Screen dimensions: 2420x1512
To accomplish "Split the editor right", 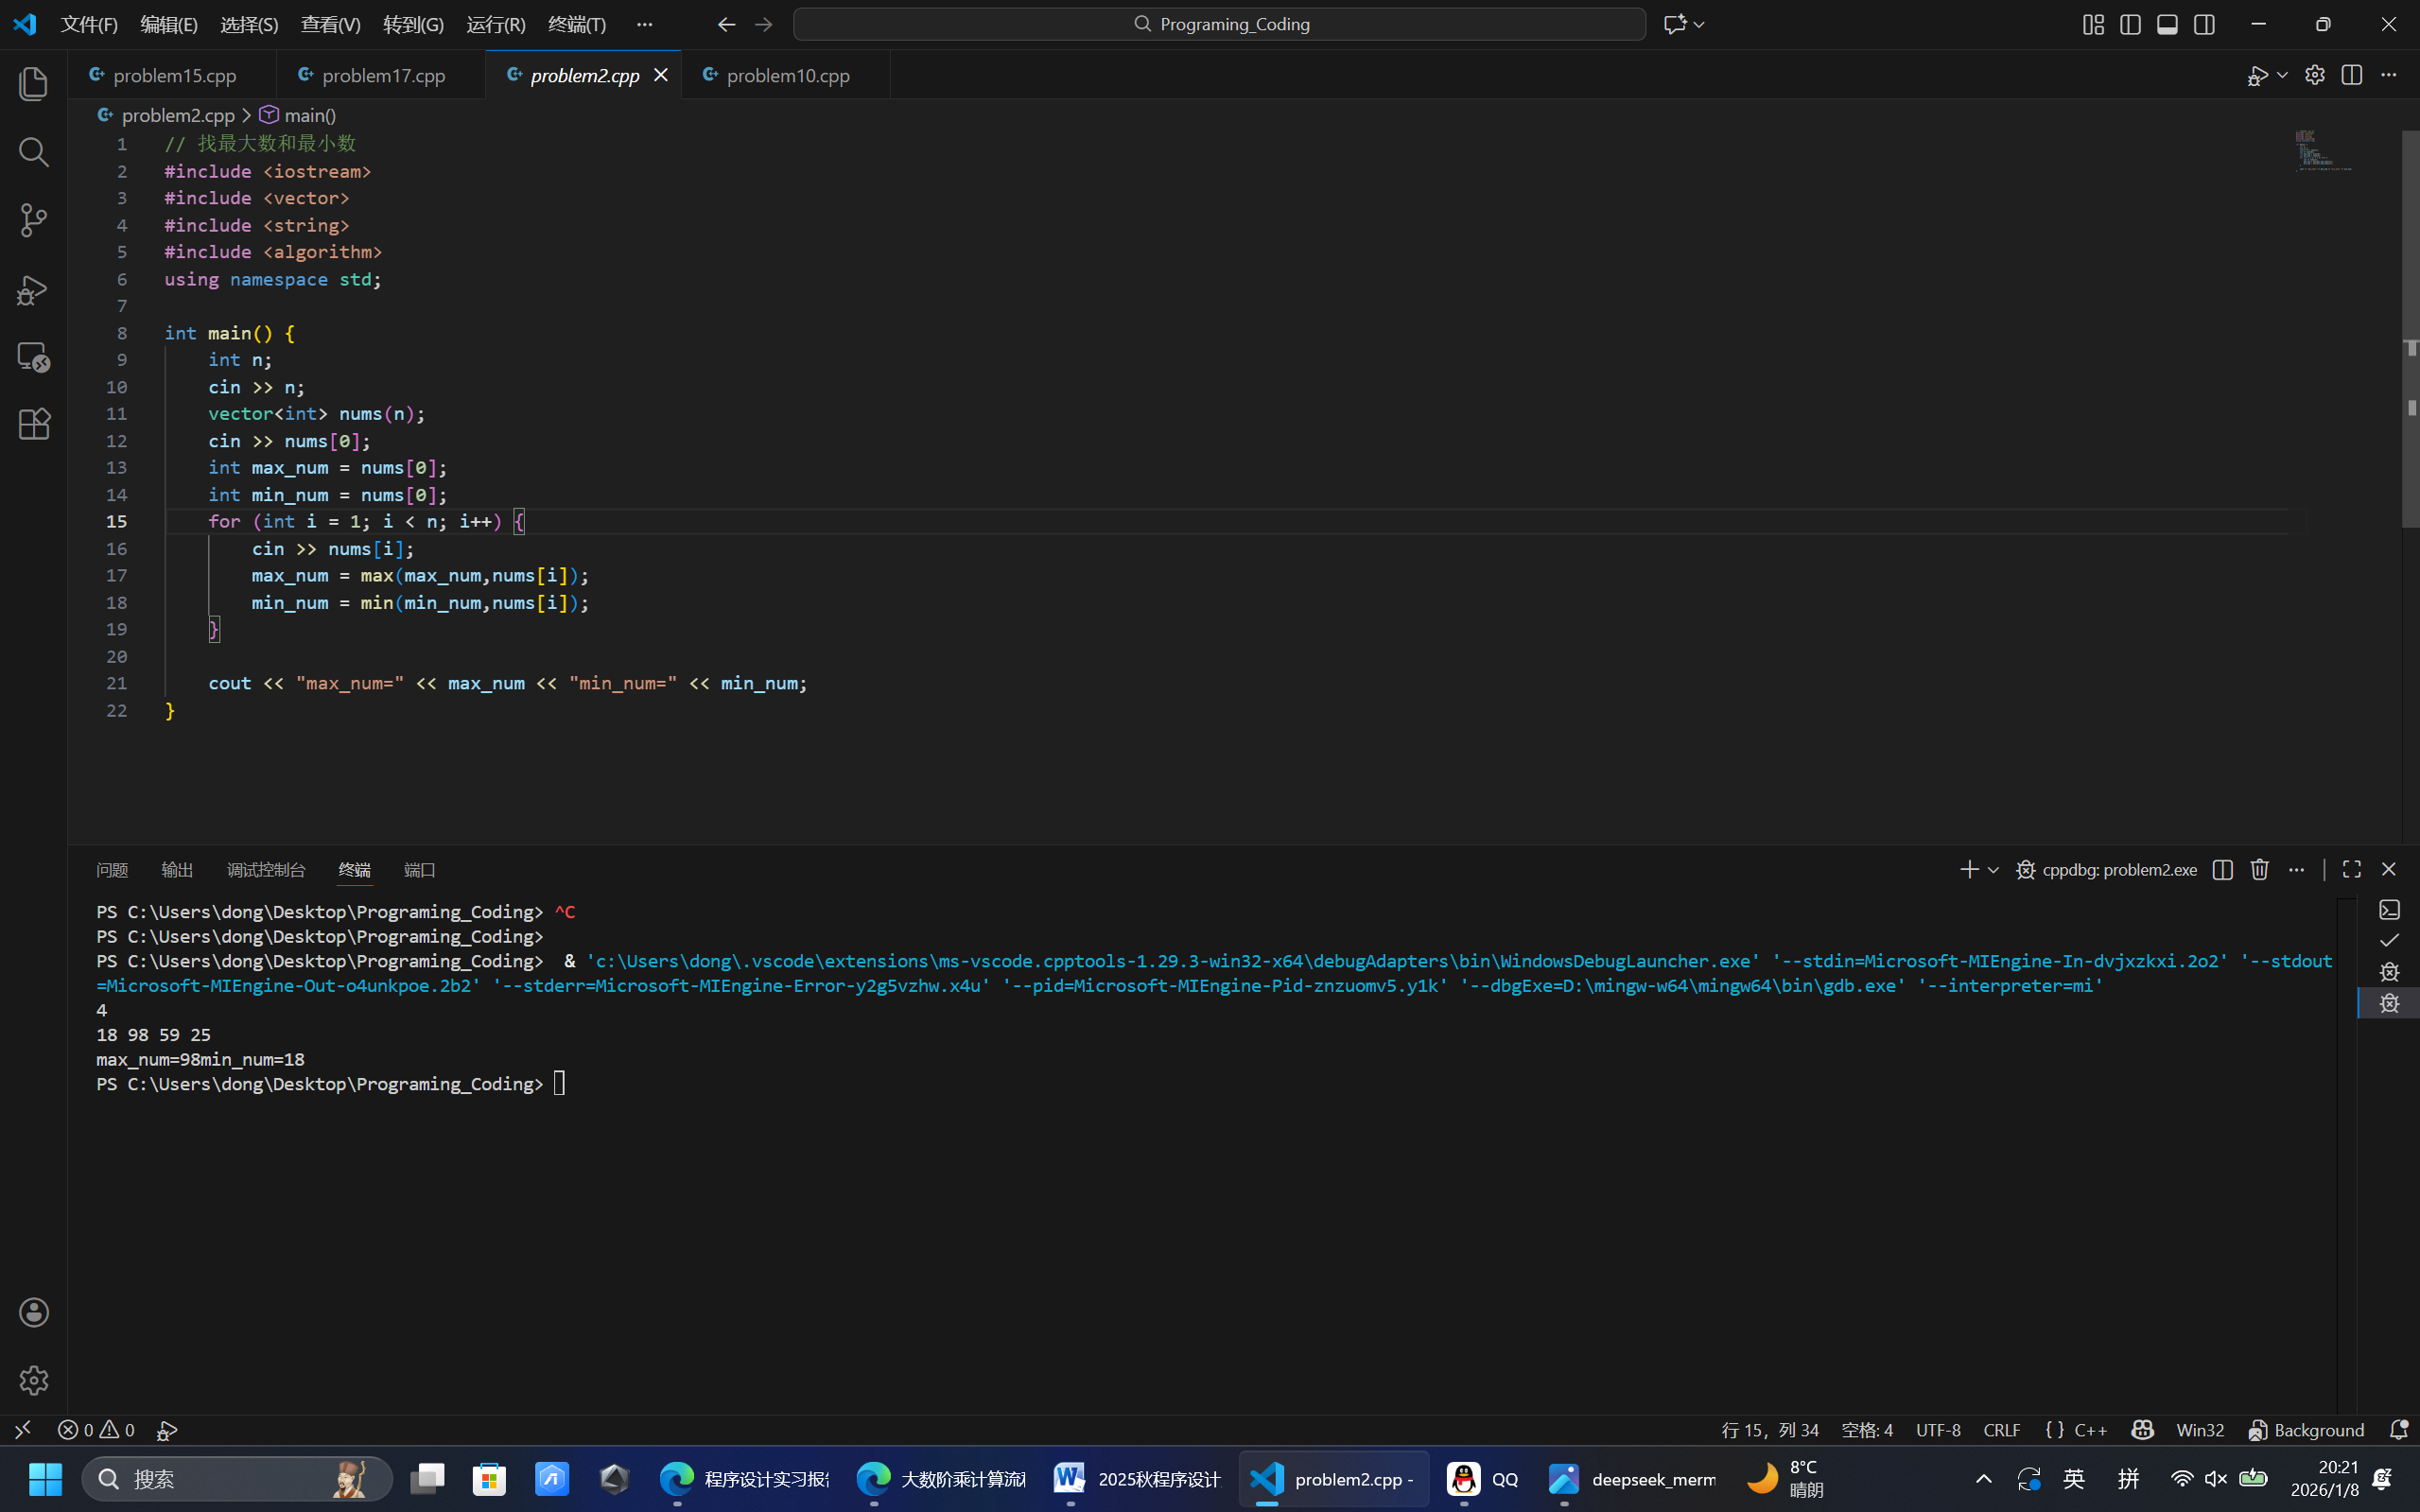I will coord(2351,75).
